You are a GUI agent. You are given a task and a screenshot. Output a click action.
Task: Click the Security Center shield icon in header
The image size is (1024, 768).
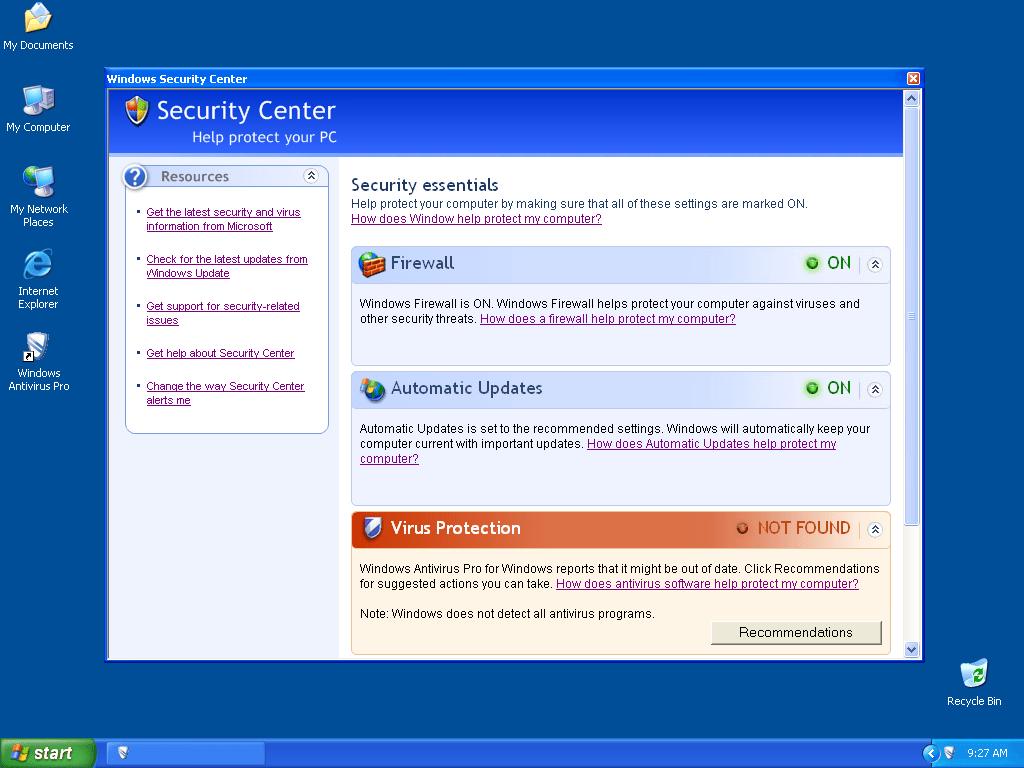[137, 110]
